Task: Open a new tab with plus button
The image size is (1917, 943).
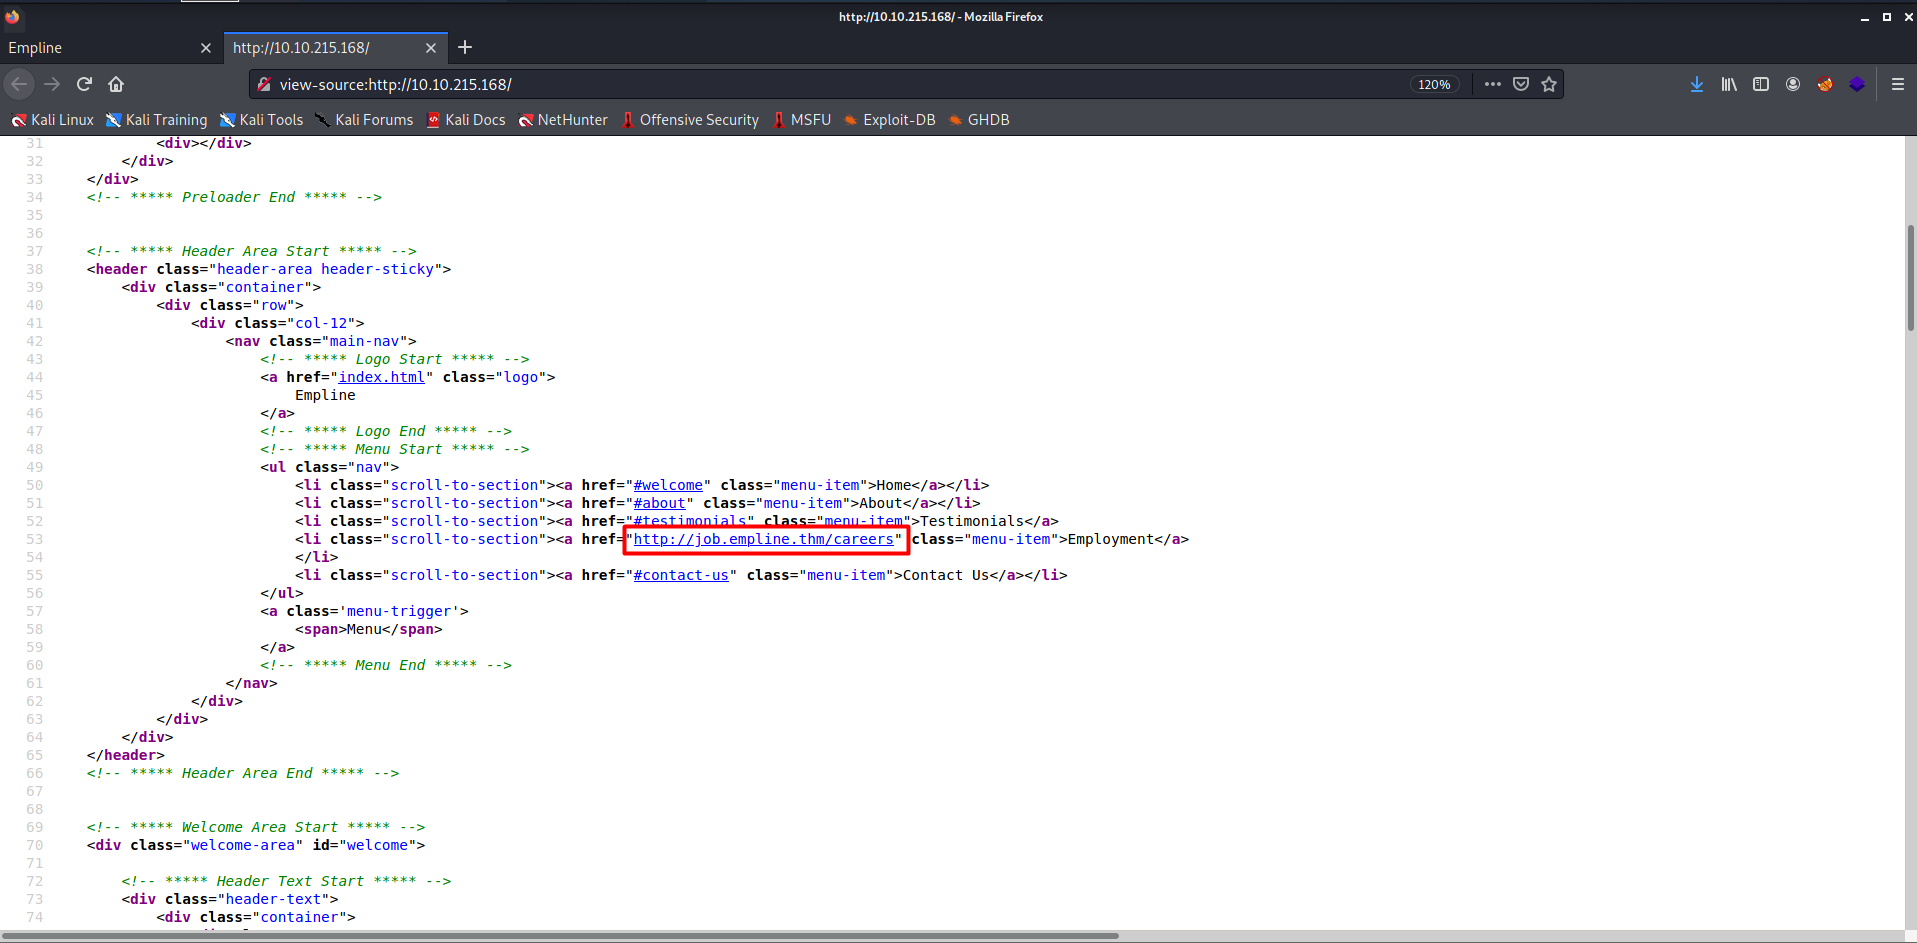Action: [465, 47]
